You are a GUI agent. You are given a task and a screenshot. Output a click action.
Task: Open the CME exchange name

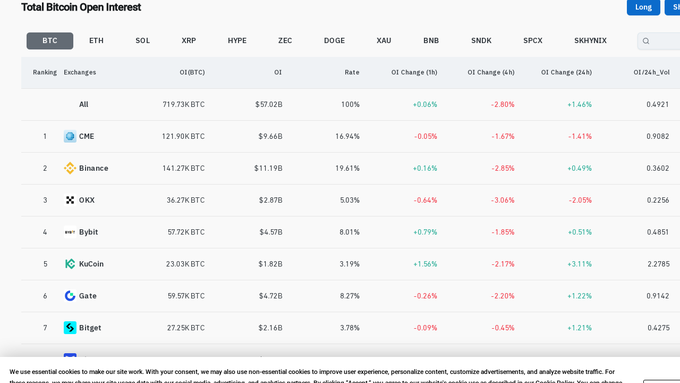86,136
